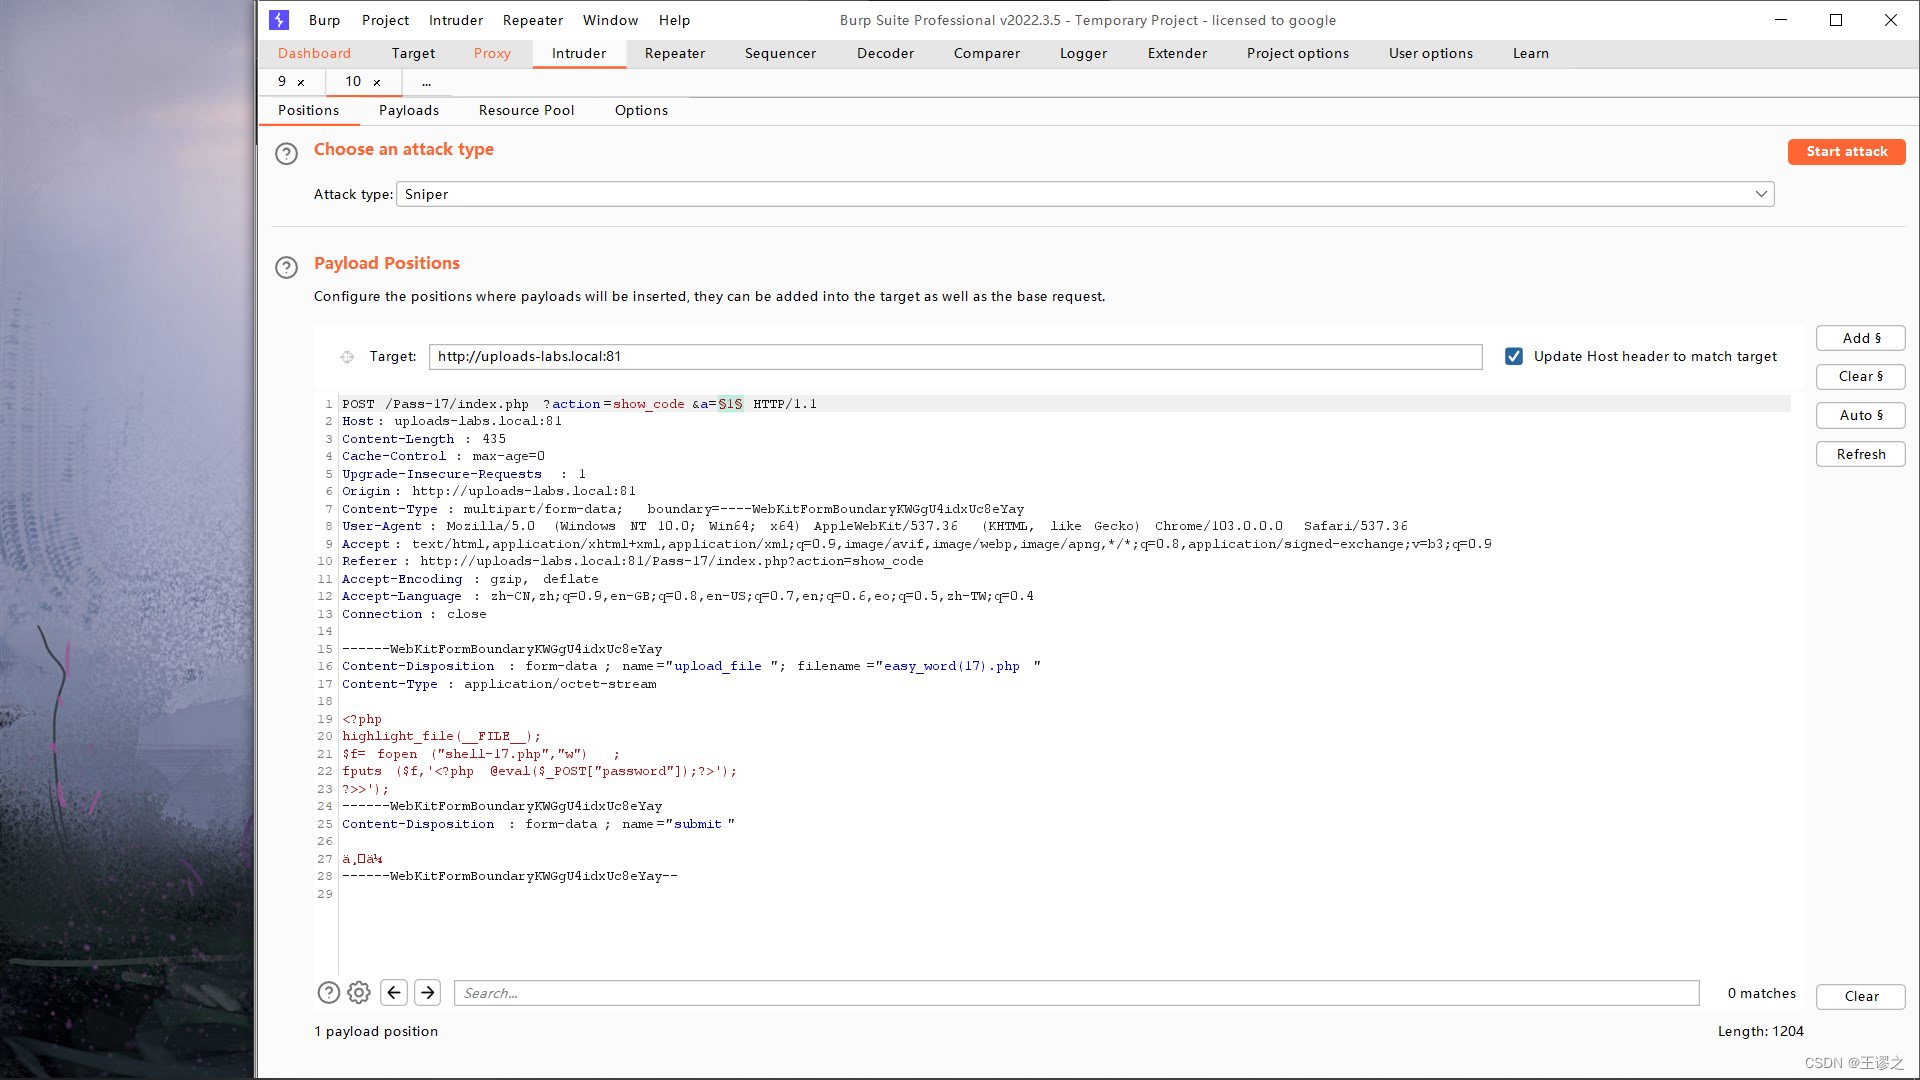Viewport: 1920px width, 1080px height.
Task: Open the User options tab
Action: (x=1430, y=53)
